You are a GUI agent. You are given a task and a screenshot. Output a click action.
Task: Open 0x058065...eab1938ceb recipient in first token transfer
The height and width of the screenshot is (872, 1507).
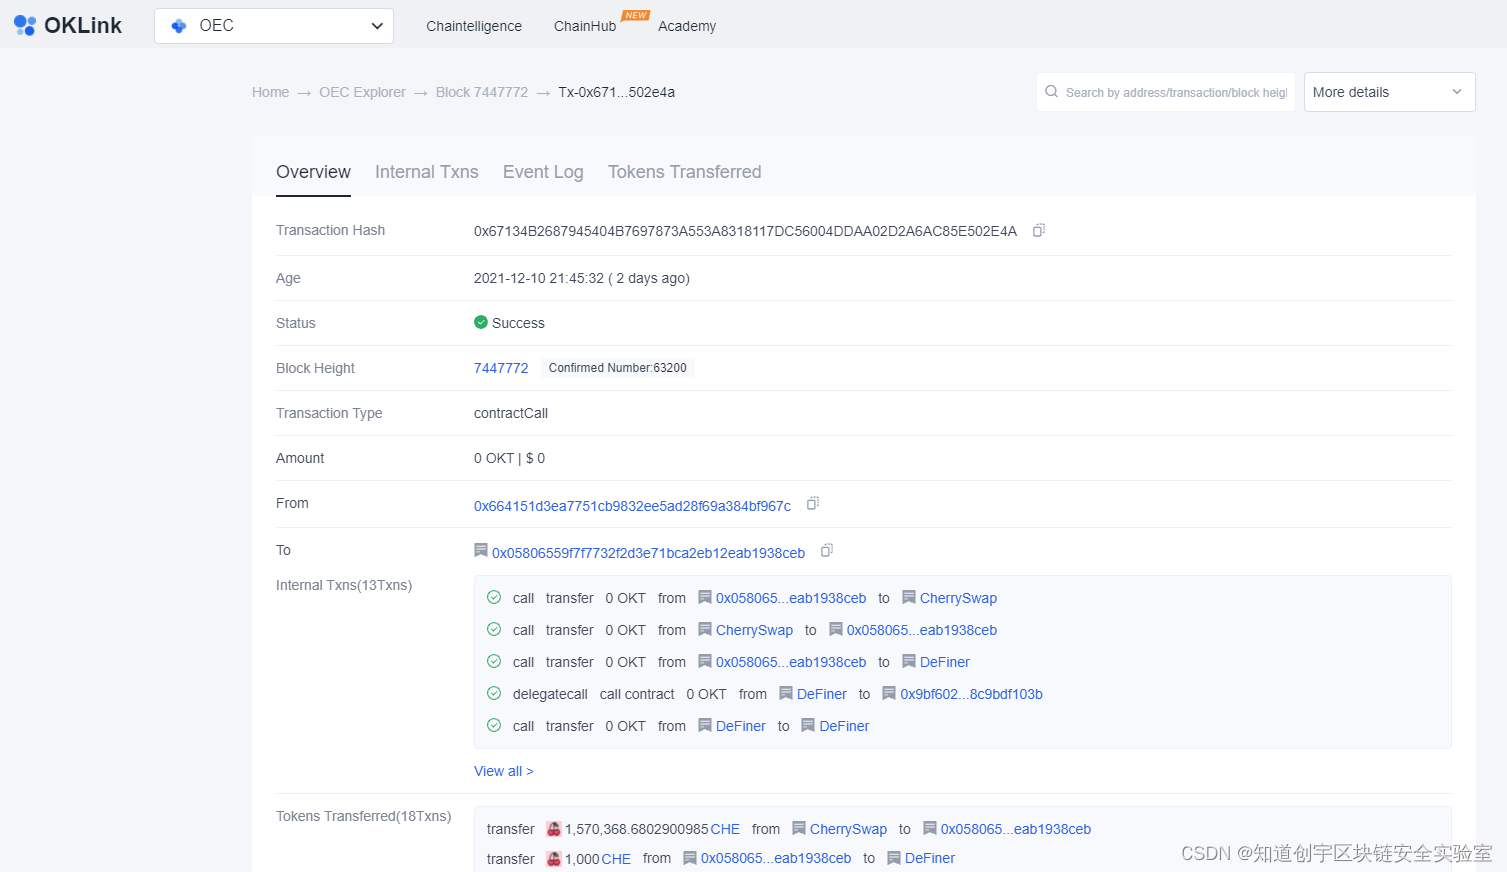1015,829
